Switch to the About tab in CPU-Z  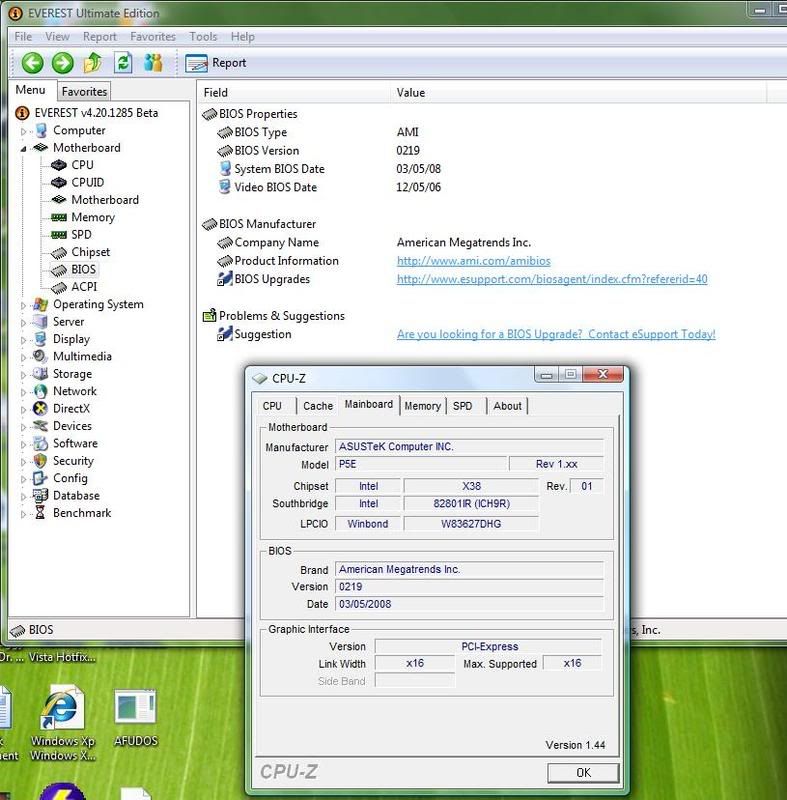coord(507,406)
